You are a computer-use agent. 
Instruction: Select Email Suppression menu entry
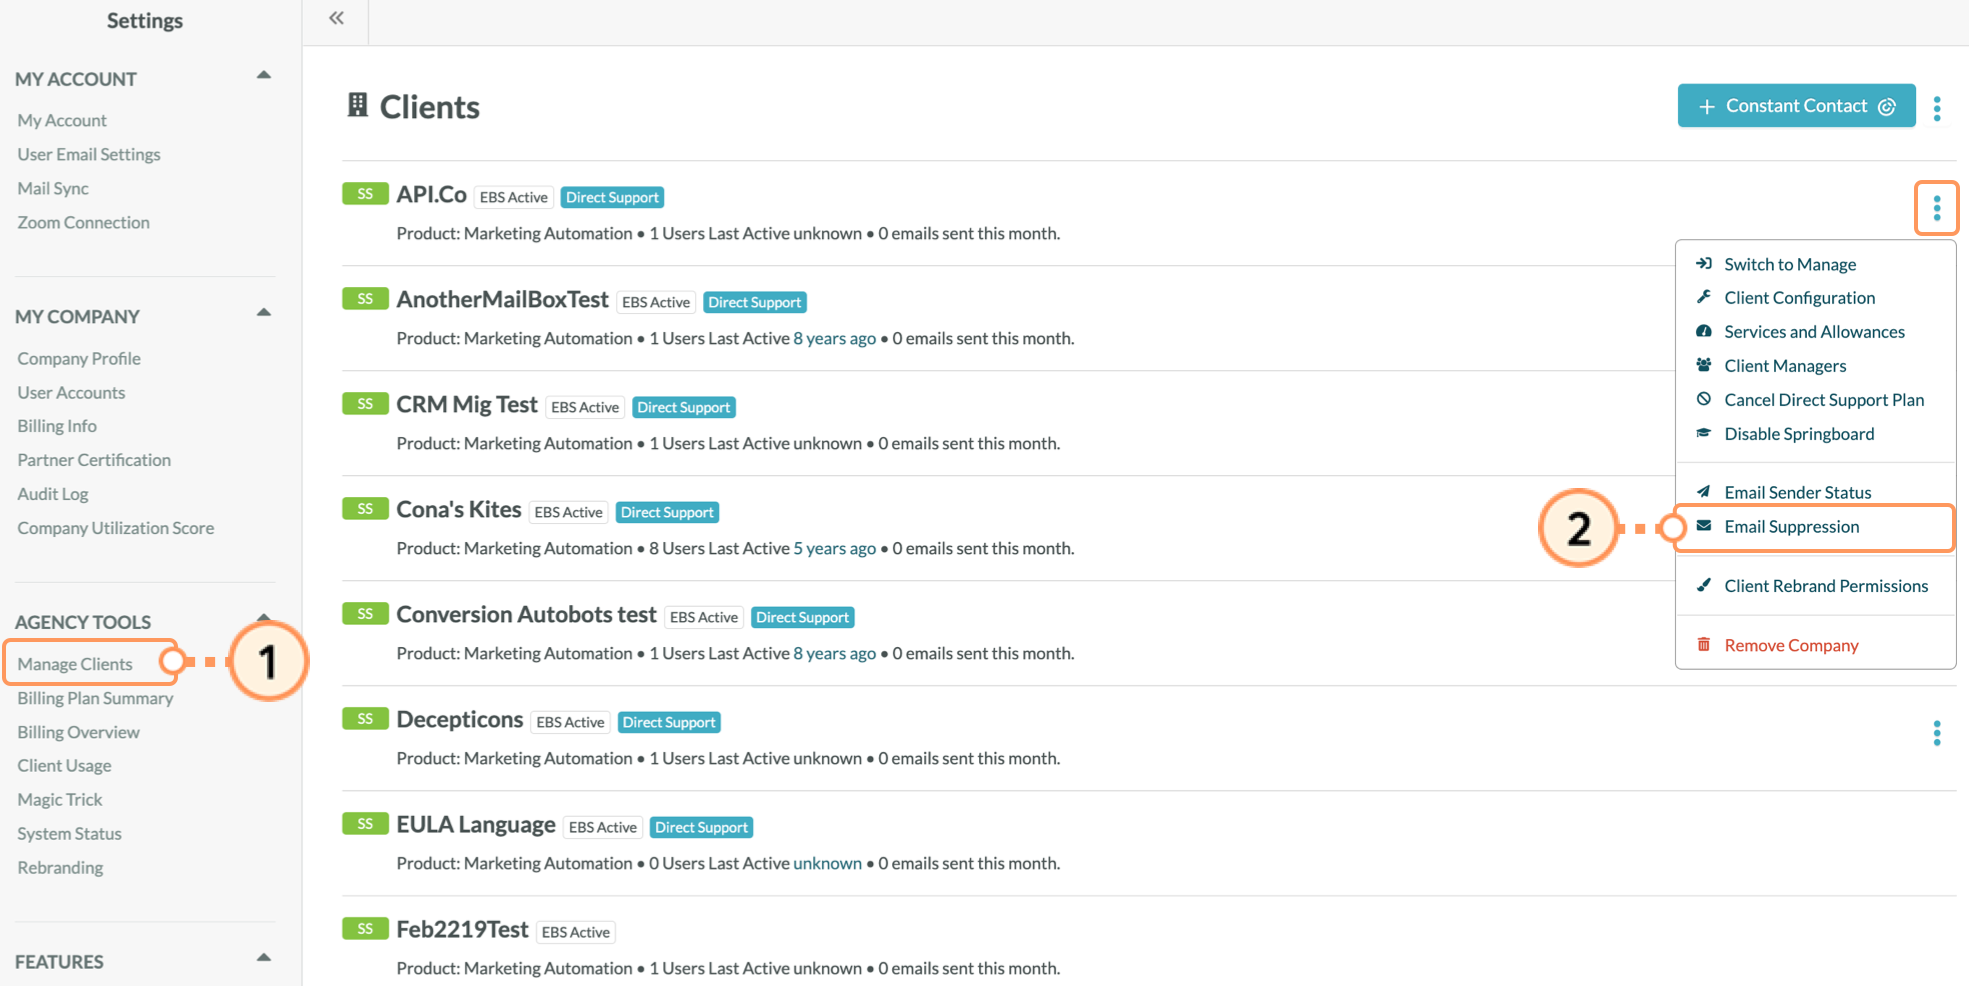1816,527
